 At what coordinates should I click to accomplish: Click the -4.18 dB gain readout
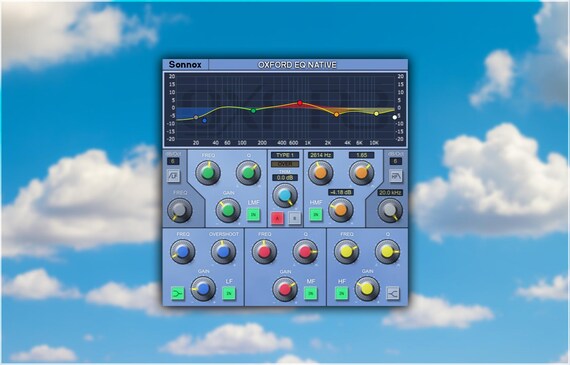pyautogui.click(x=341, y=192)
